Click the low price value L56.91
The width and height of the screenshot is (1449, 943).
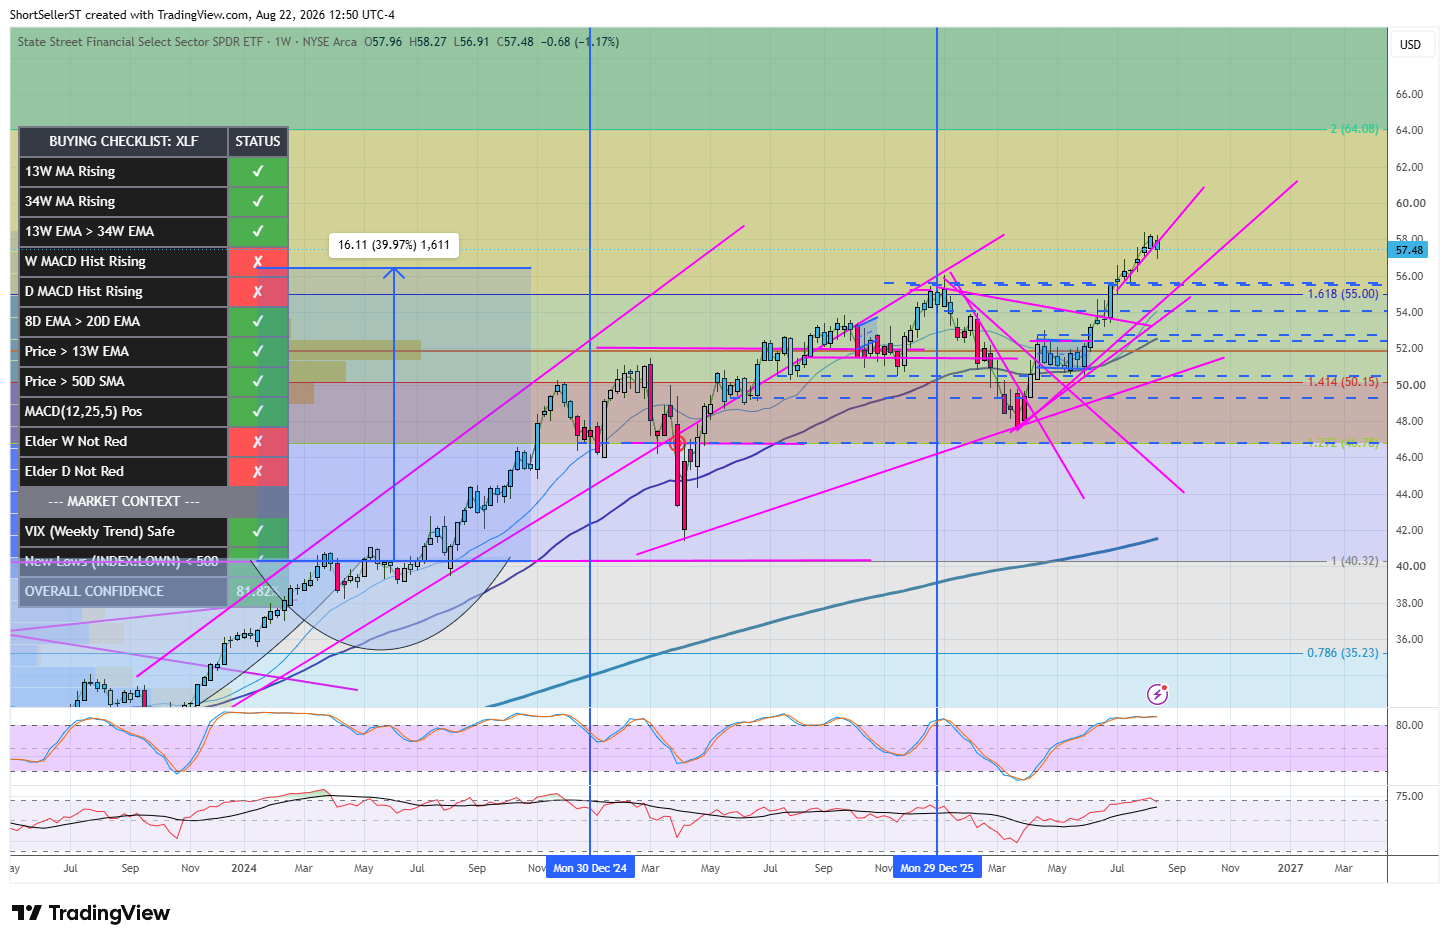coord(472,42)
